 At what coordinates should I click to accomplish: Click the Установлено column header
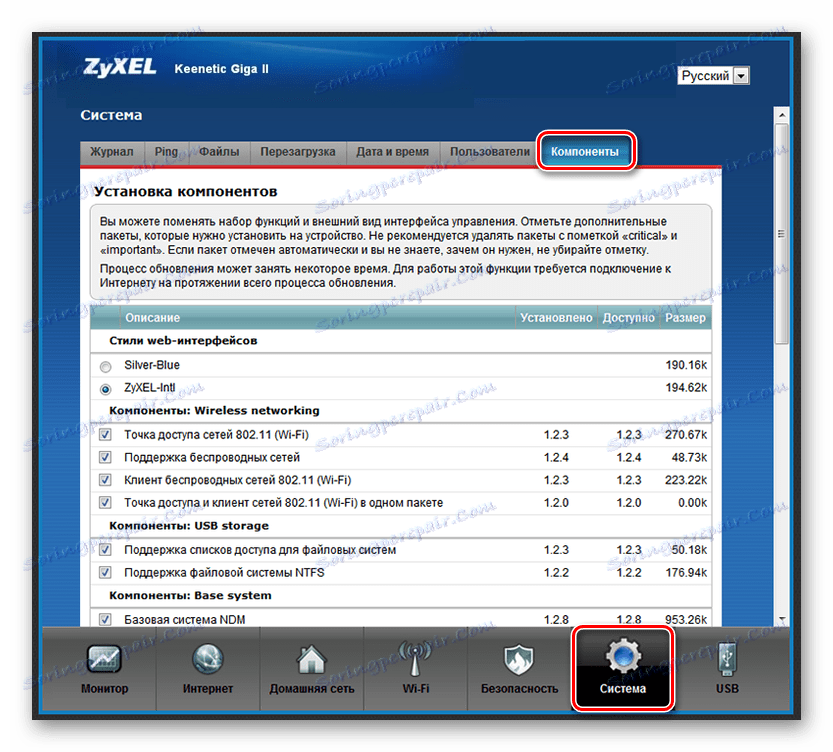tap(556, 318)
